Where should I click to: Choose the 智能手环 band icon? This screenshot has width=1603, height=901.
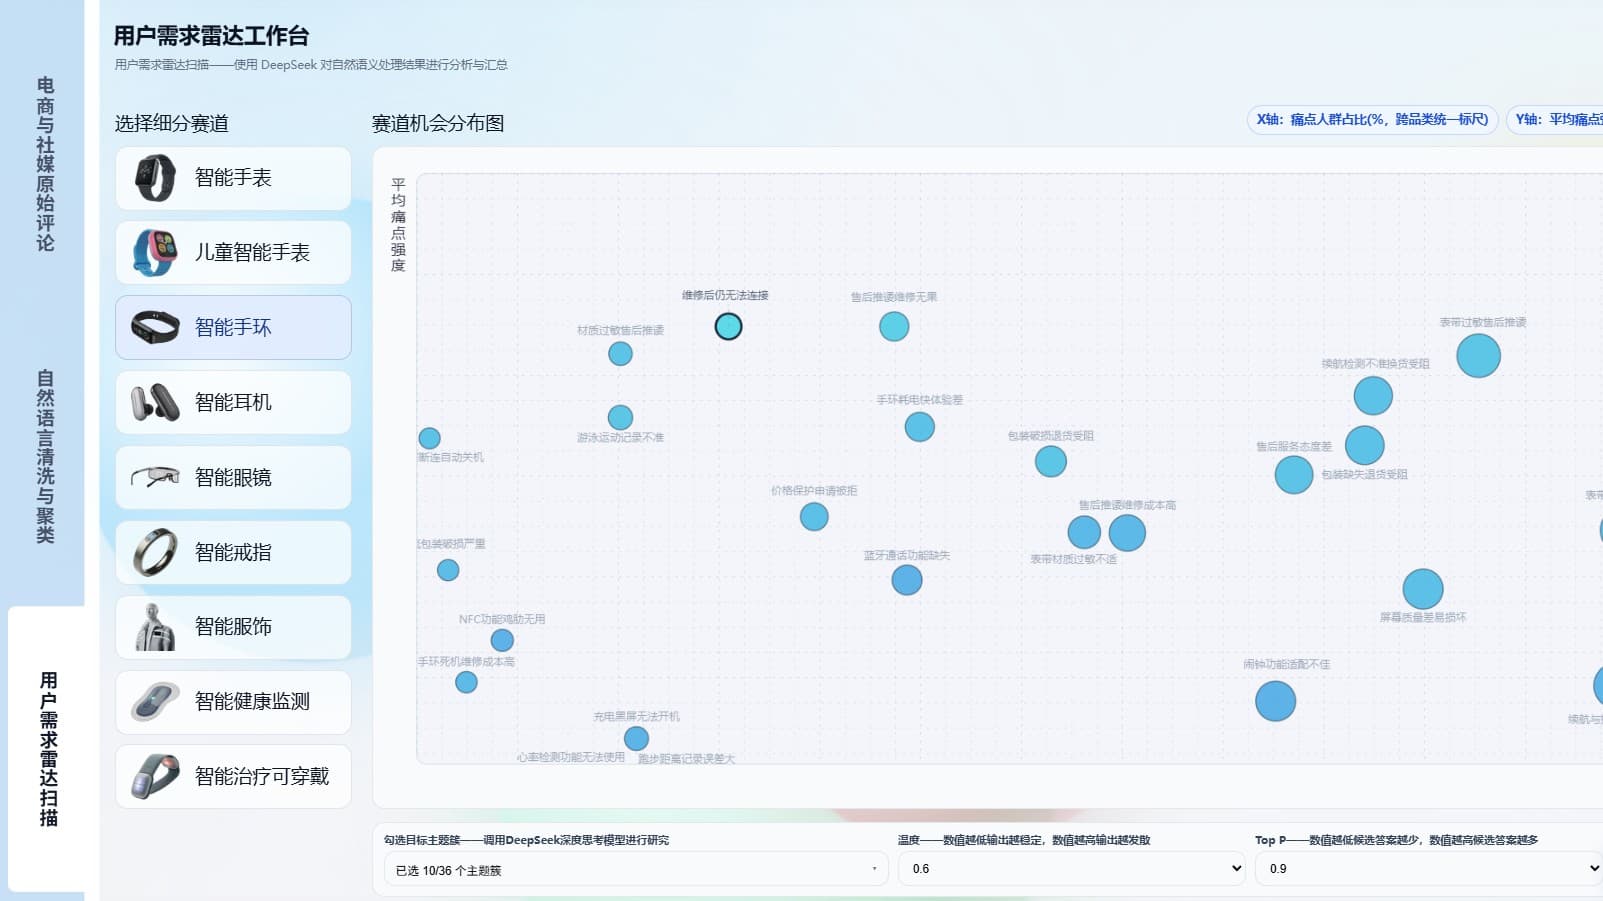155,328
